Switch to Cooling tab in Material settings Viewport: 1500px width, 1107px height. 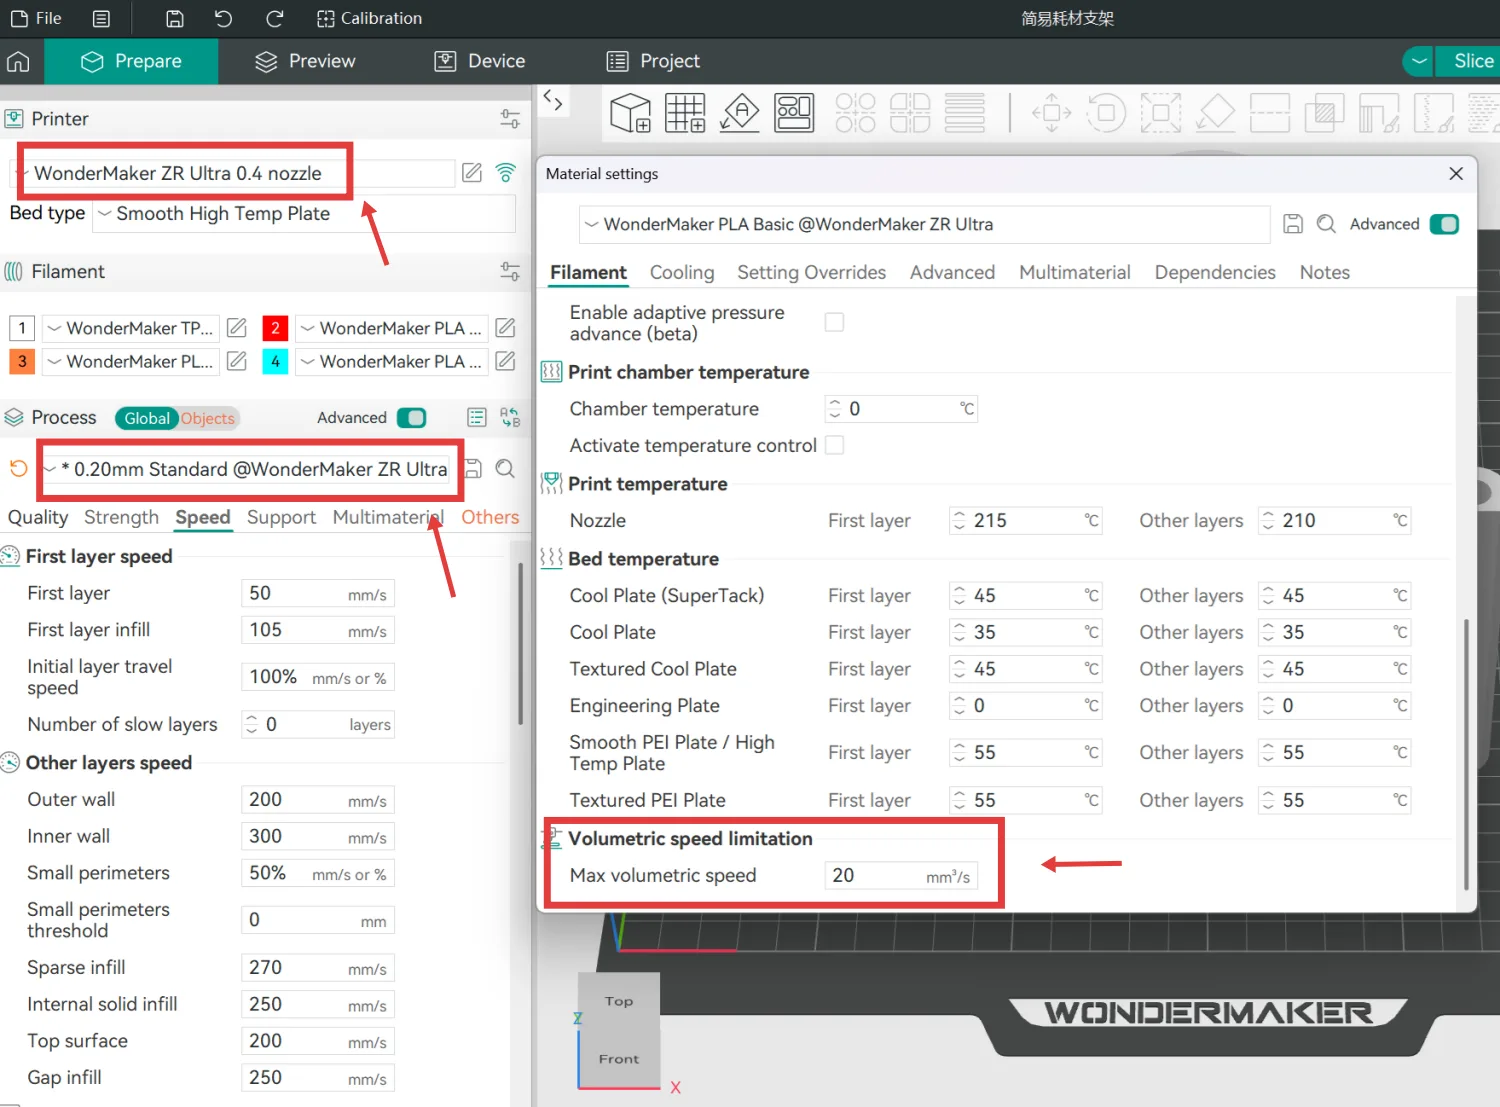pyautogui.click(x=682, y=272)
